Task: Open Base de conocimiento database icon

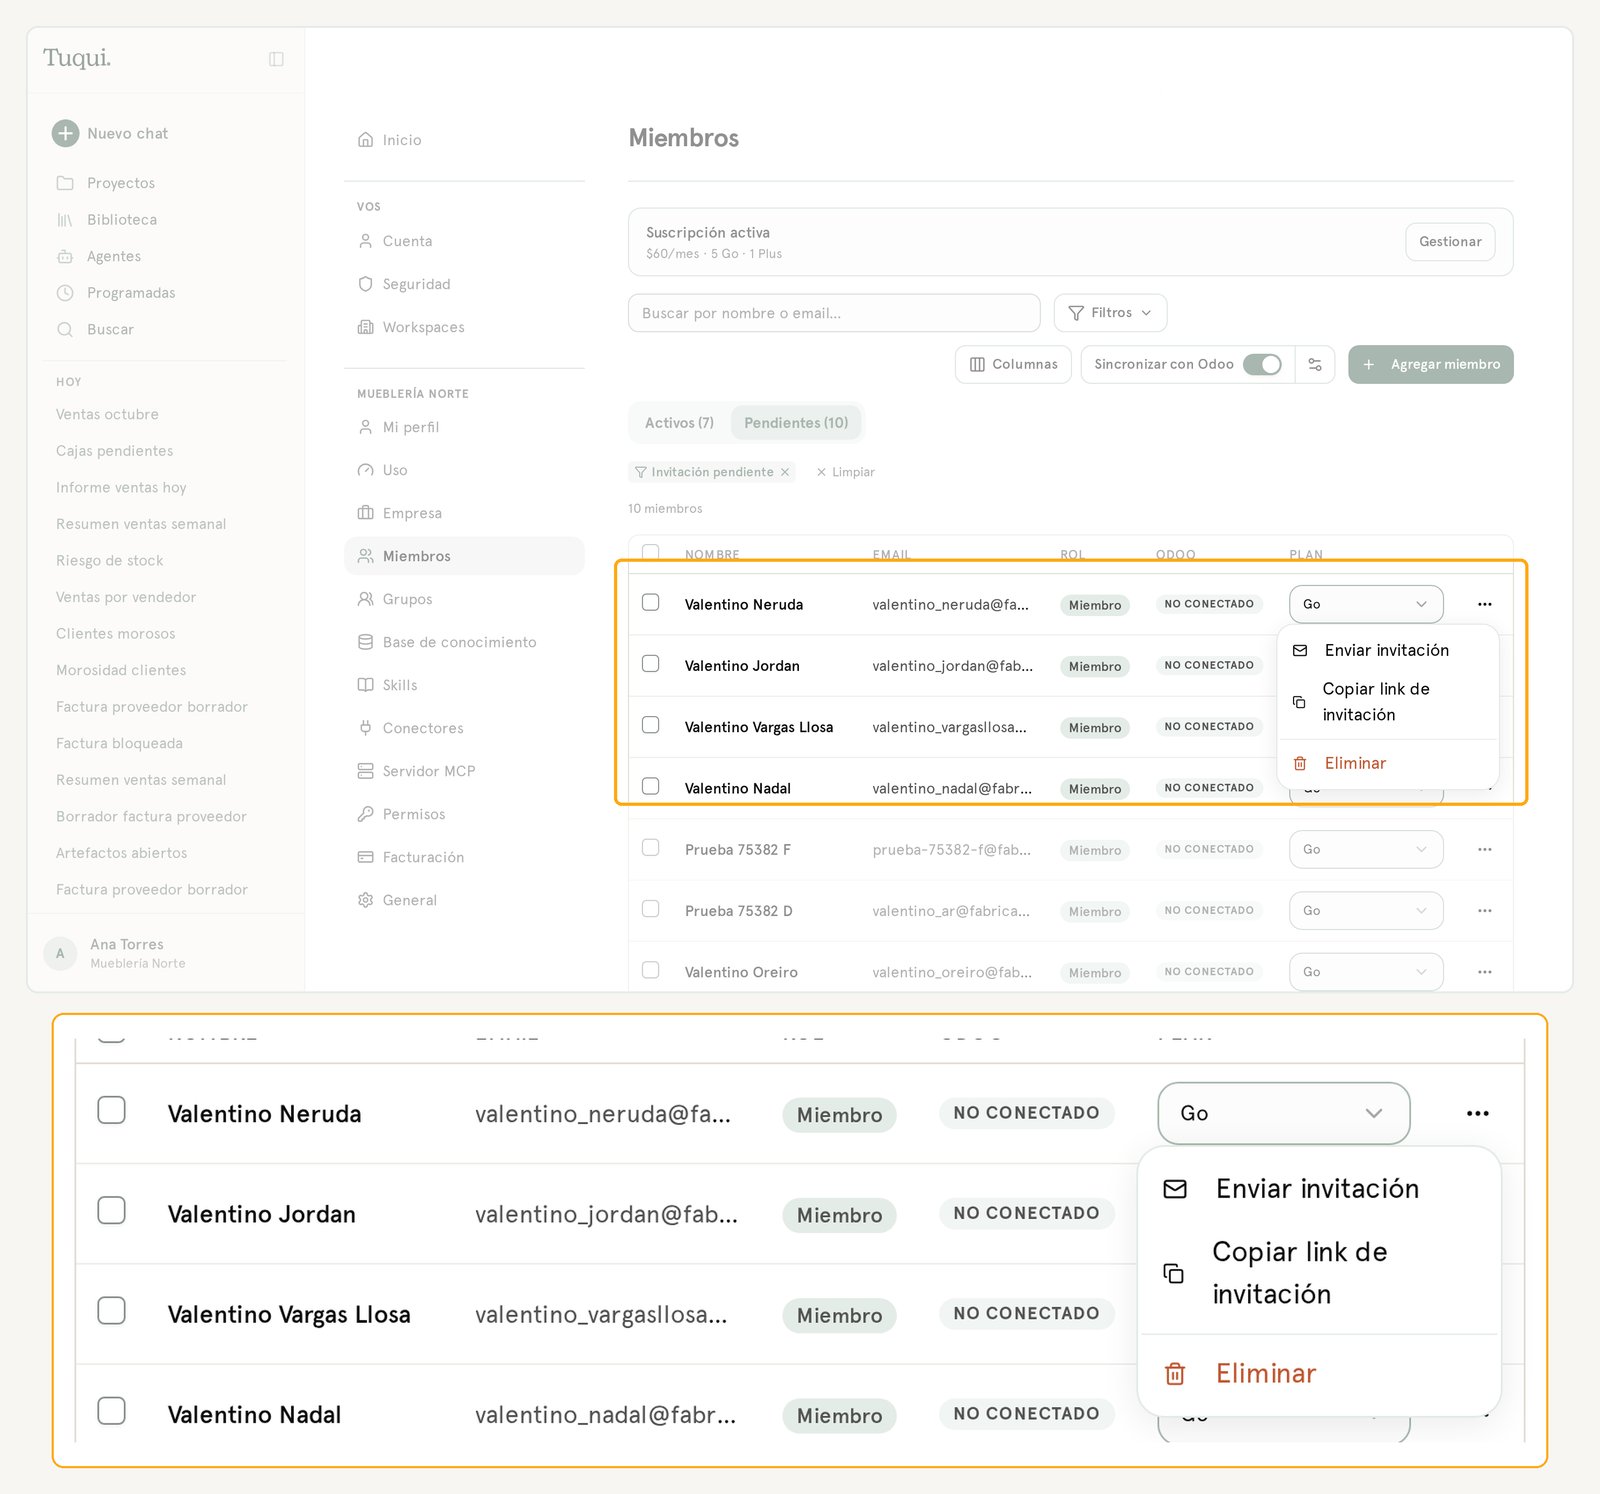Action: pyautogui.click(x=366, y=642)
